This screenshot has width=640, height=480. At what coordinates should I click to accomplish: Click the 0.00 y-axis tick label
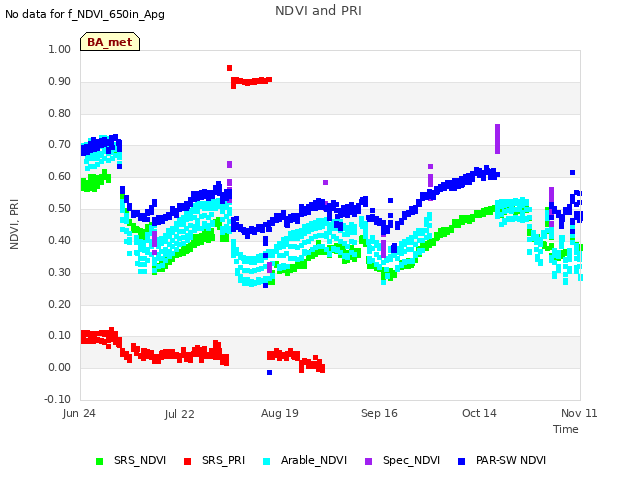60,367
